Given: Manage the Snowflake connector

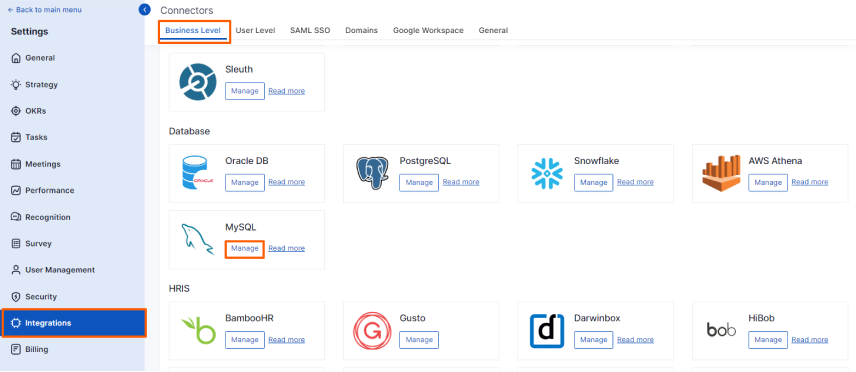Looking at the screenshot, I should click(594, 182).
